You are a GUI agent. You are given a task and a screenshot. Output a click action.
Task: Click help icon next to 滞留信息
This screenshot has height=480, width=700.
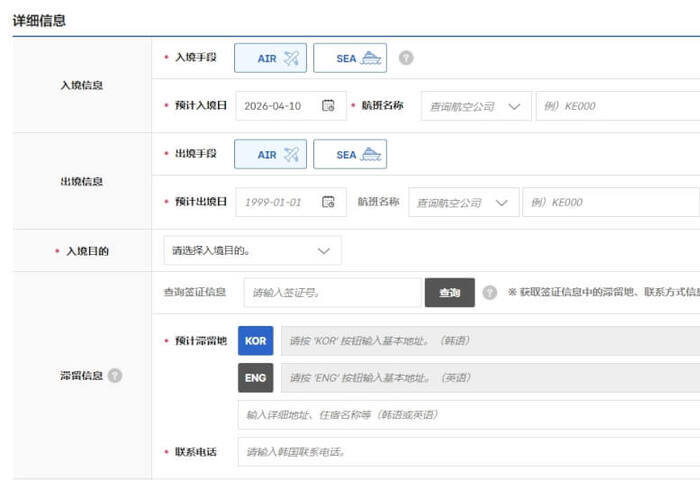tap(115, 376)
